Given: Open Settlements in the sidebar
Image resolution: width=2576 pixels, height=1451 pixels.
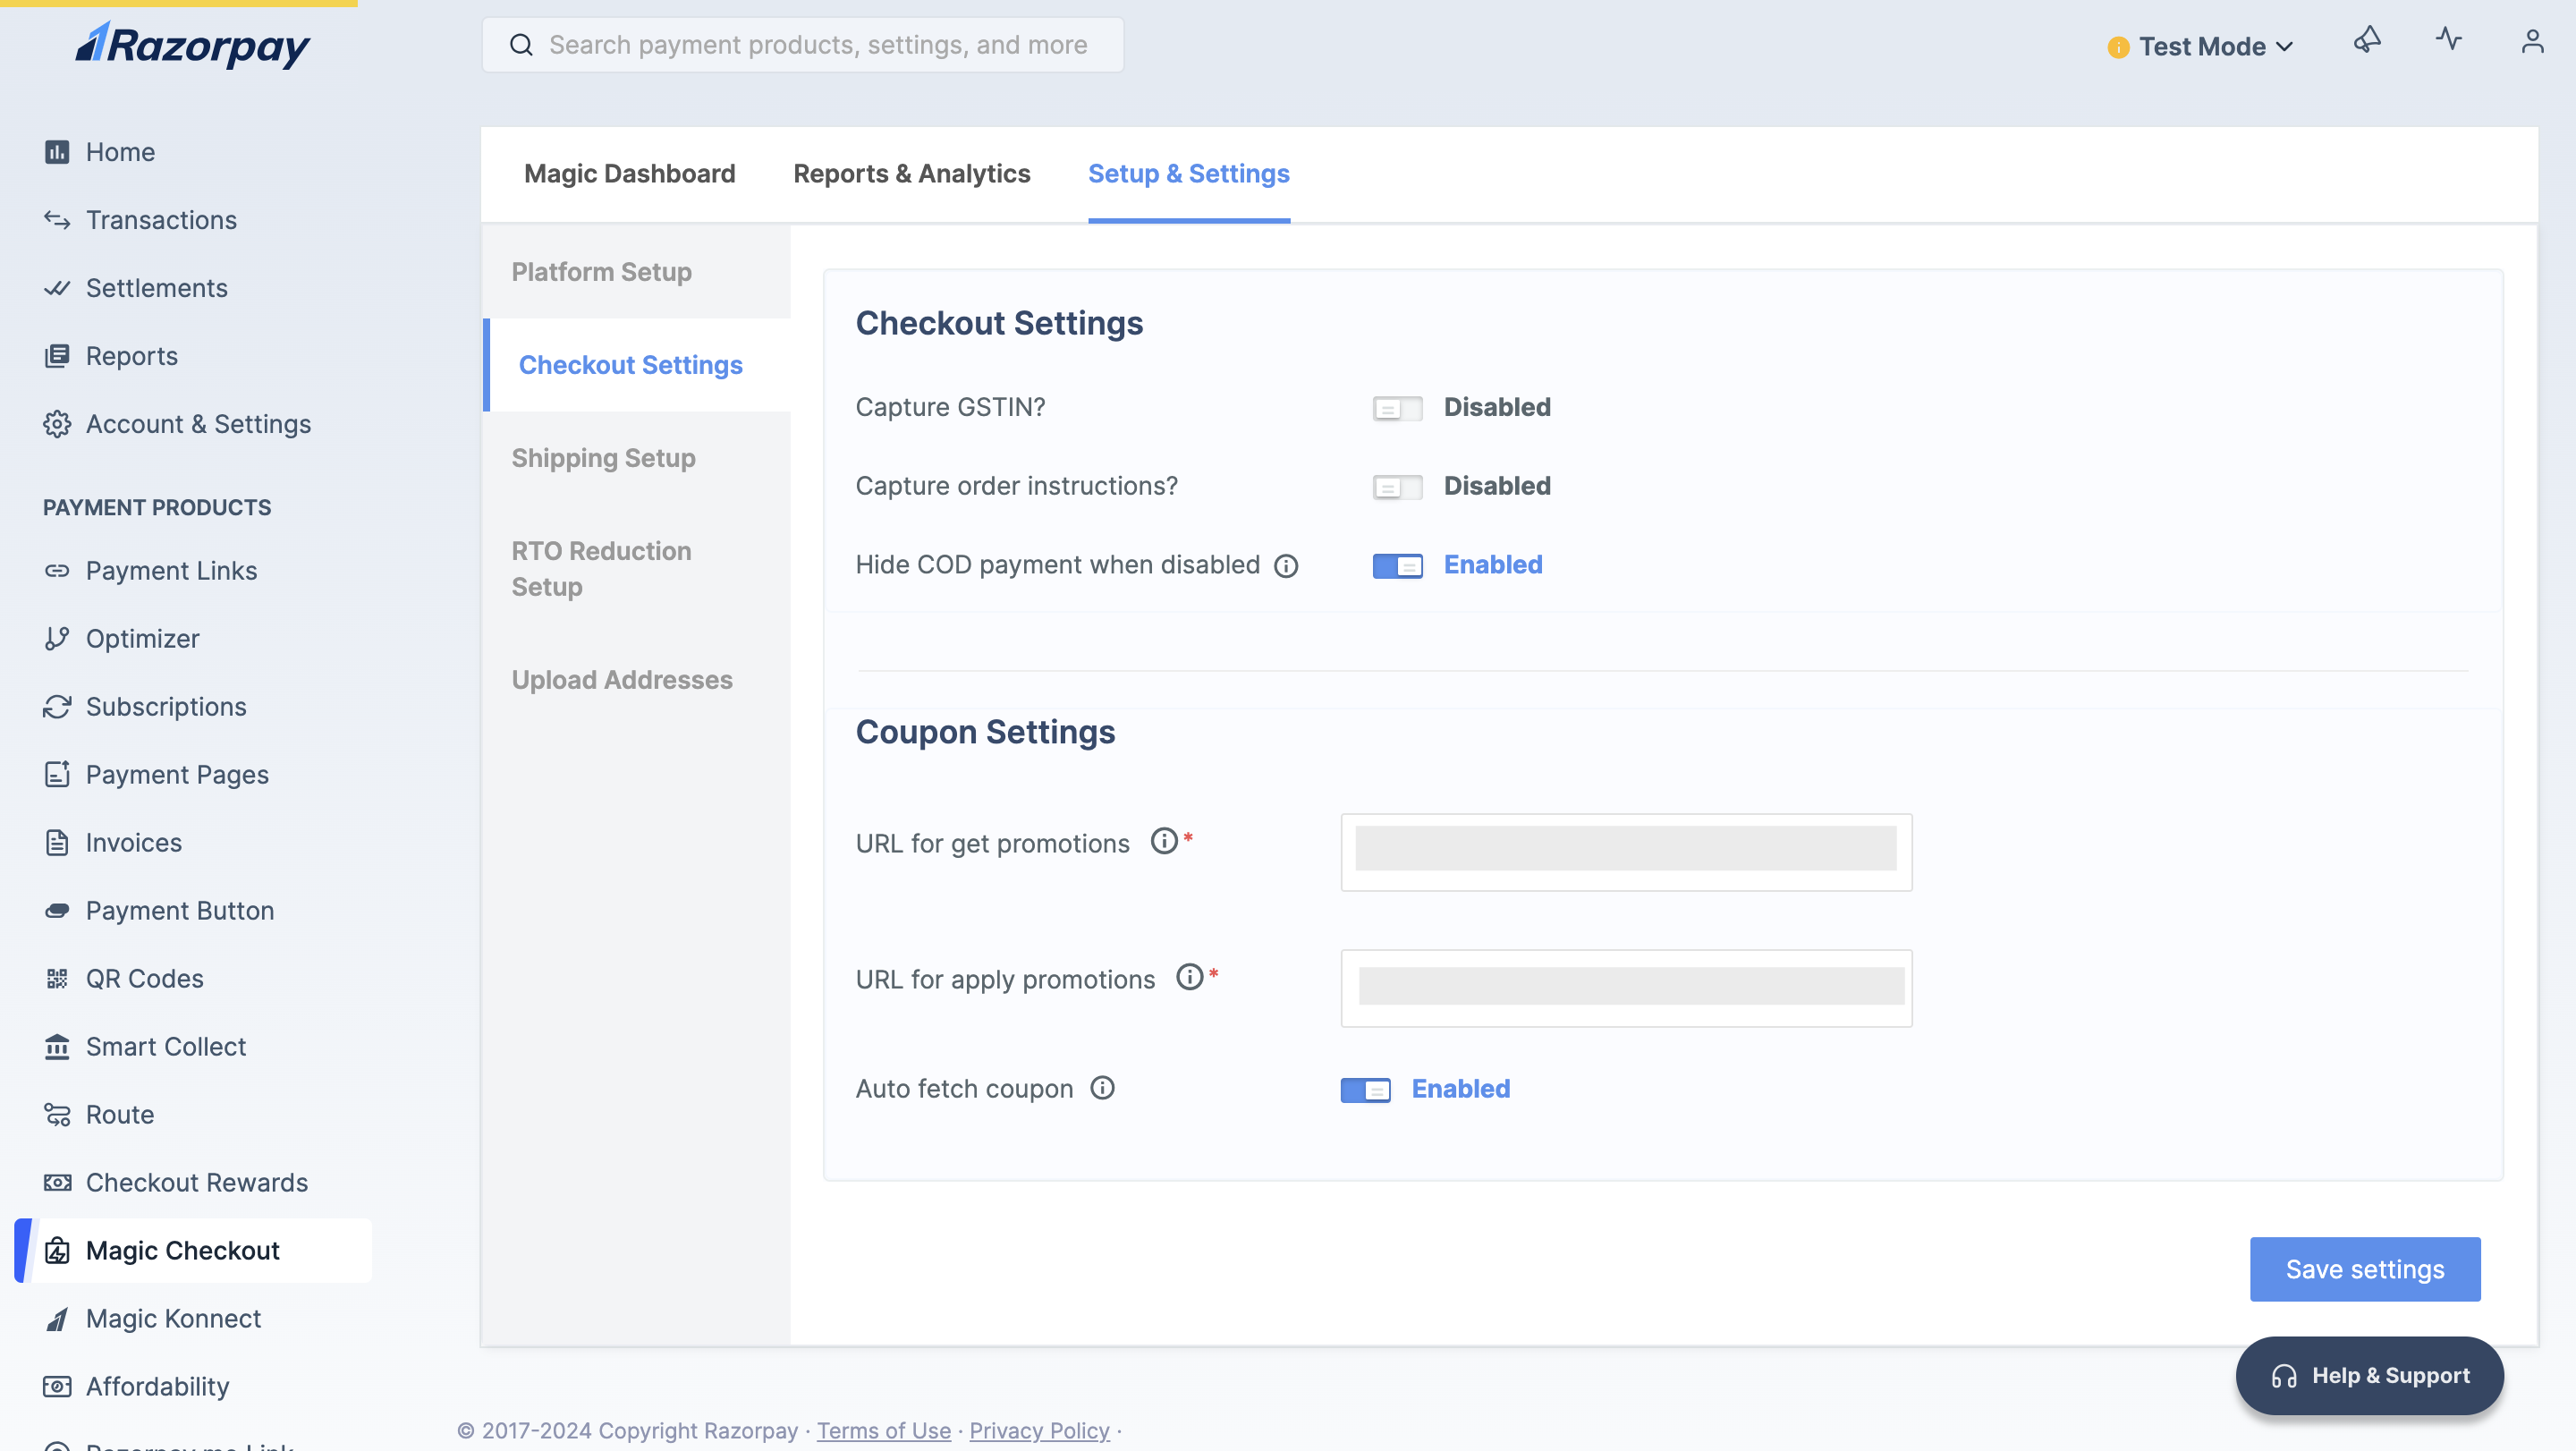Looking at the screenshot, I should tap(194, 288).
